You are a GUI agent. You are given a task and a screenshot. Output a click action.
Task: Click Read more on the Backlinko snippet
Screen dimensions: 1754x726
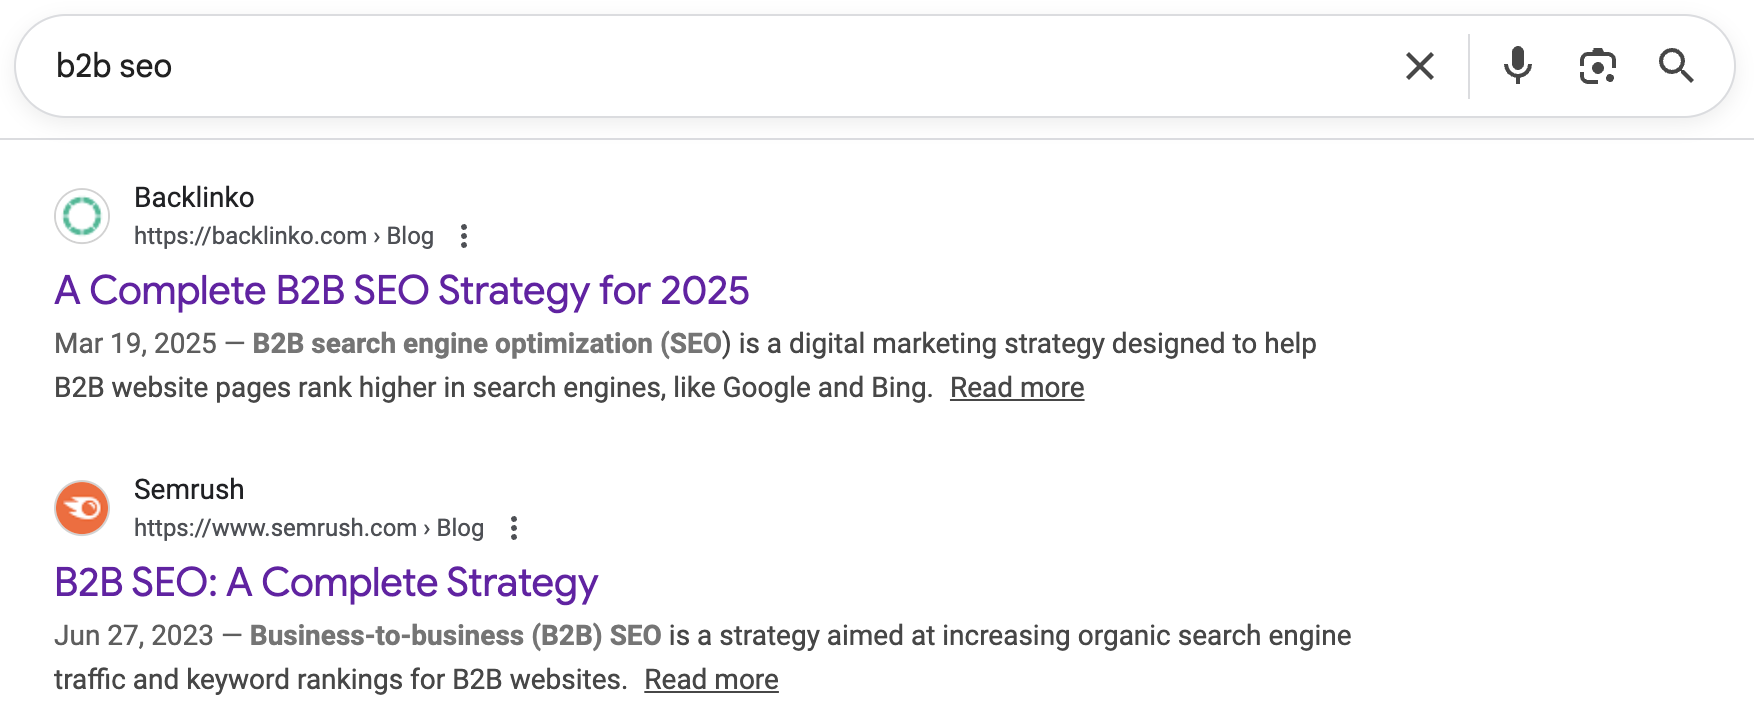click(1016, 388)
